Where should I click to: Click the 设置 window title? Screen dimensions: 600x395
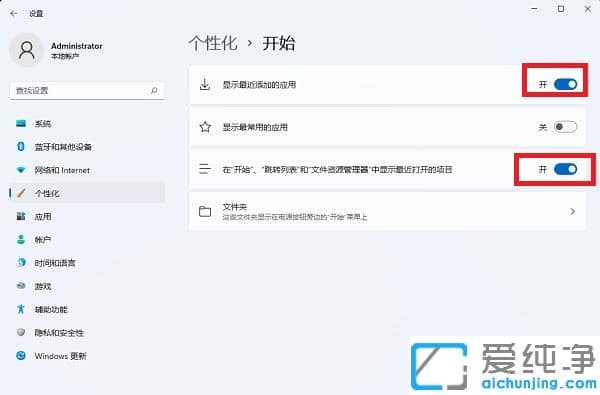[x=36, y=14]
